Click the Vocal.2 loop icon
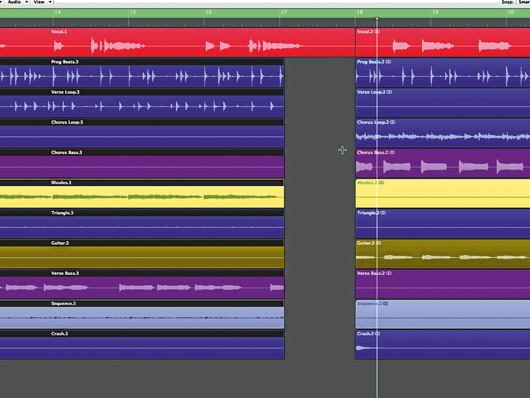The width and height of the screenshot is (530, 398). (x=377, y=32)
